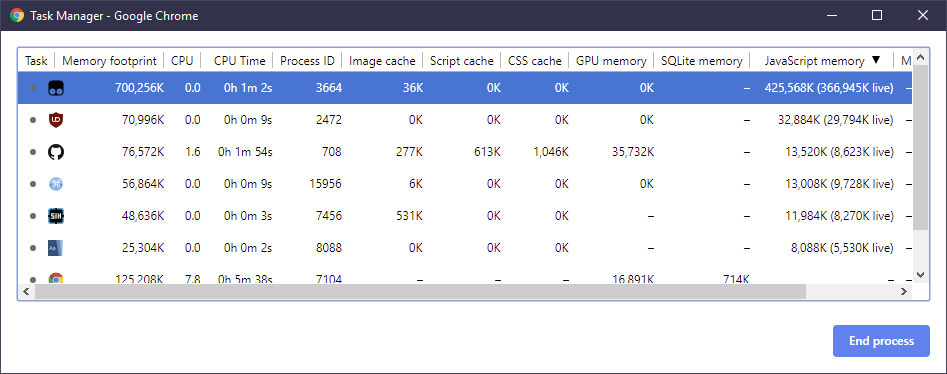Sort by GPU memory column header
Screen dimensions: 947x374
[x=611, y=60]
